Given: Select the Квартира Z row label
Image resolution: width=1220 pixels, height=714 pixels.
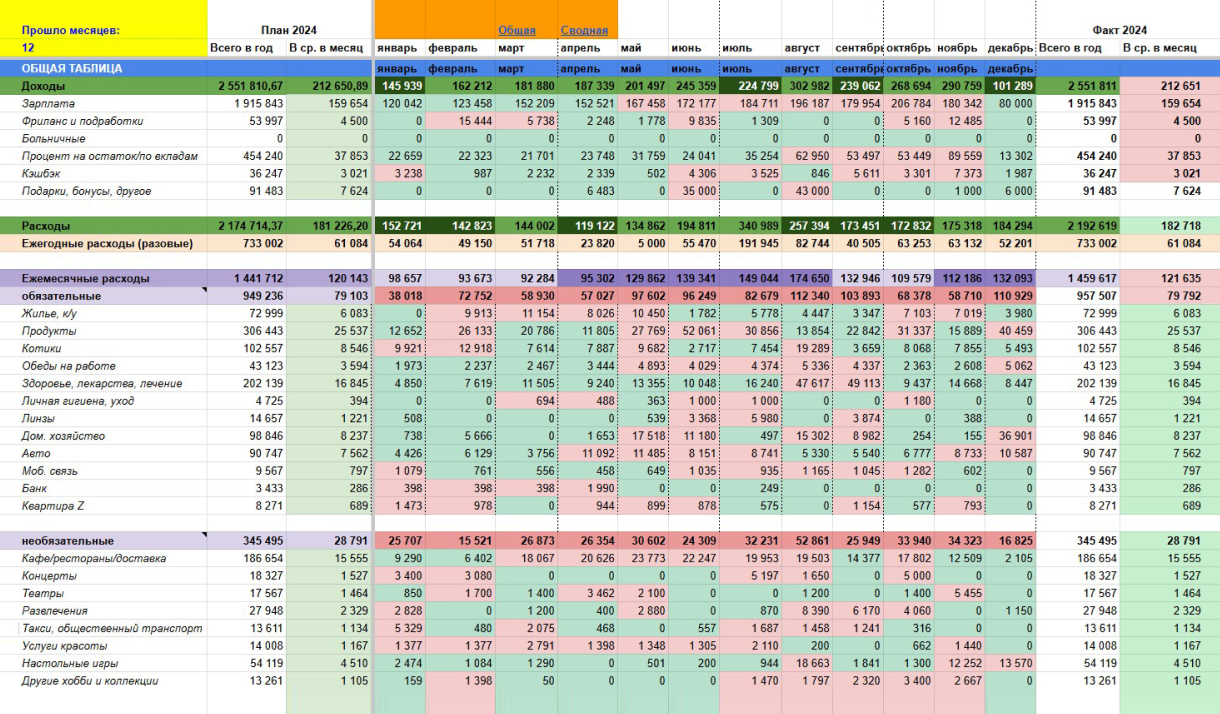Looking at the screenshot, I should pyautogui.click(x=54, y=506).
